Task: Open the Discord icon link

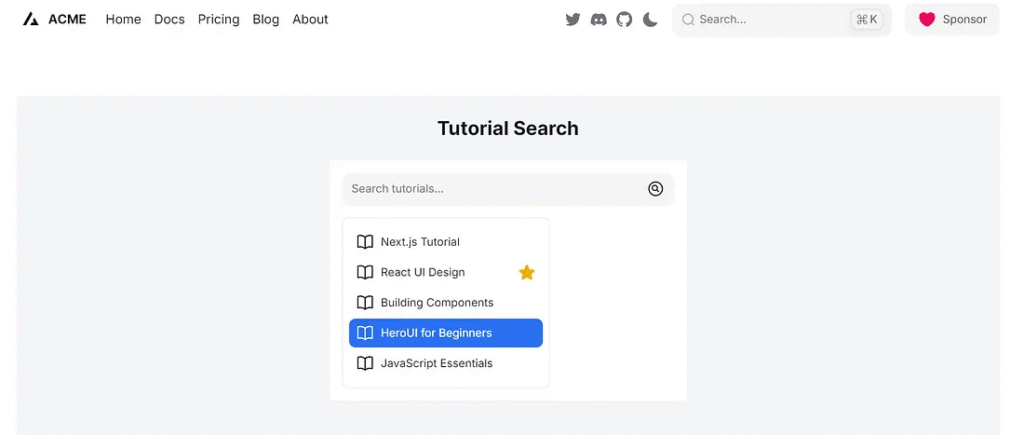Action: [599, 19]
